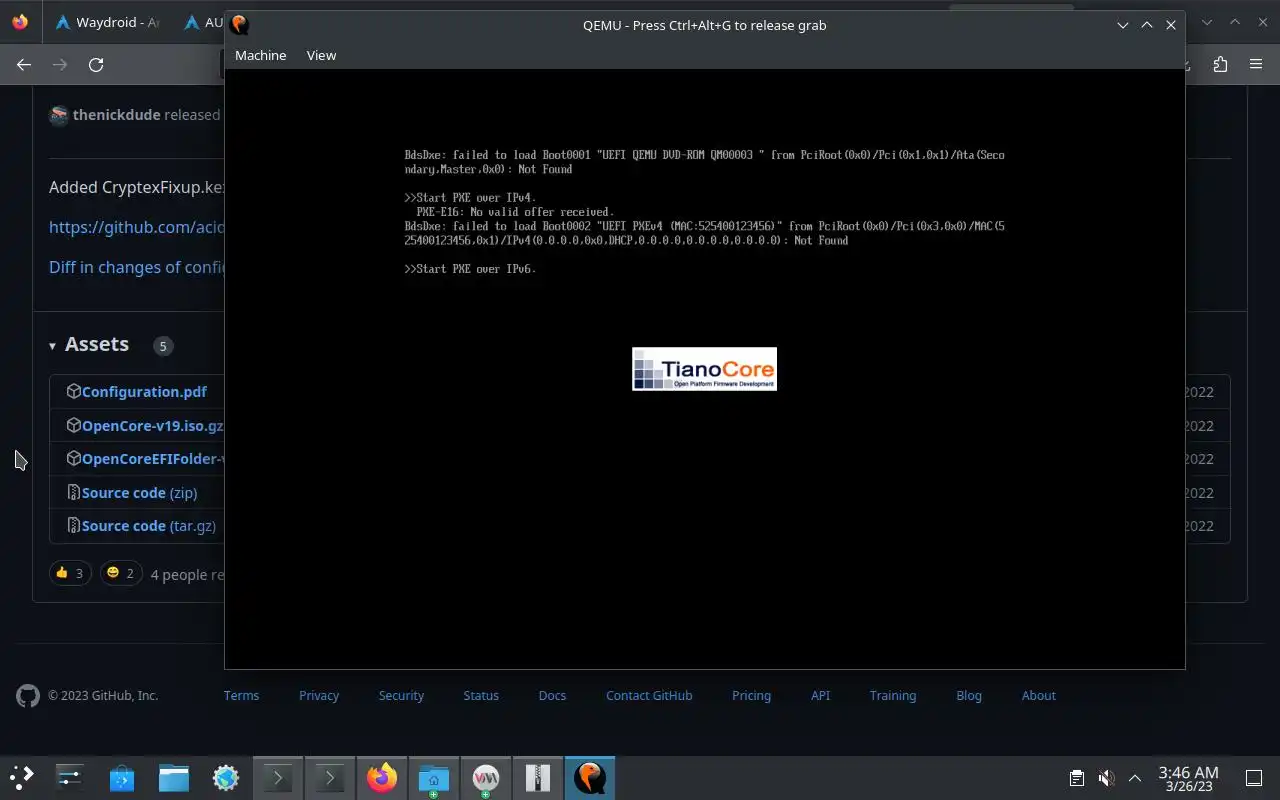Launch the Discover store from the taskbar
The width and height of the screenshot is (1280, 800).
tap(122, 777)
